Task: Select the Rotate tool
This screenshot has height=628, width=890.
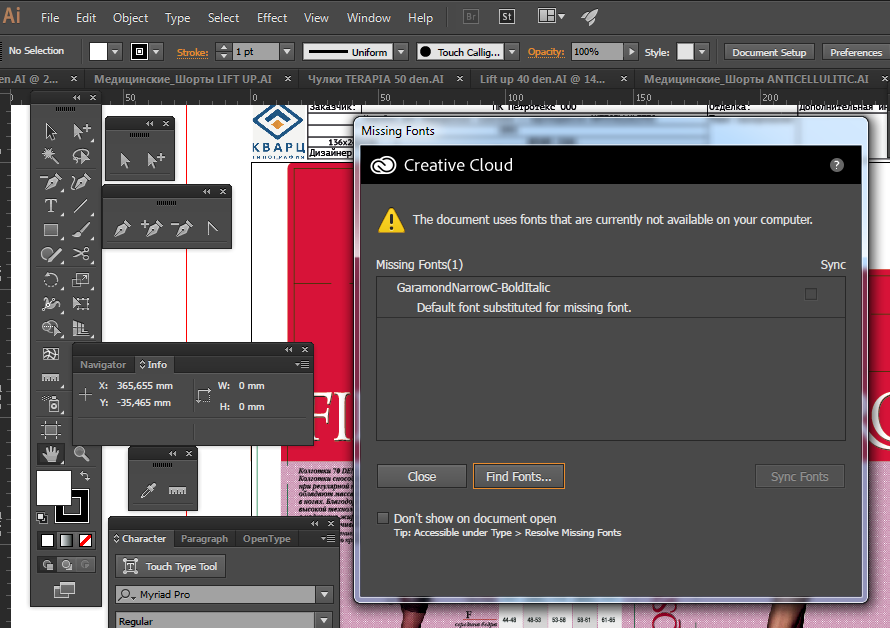Action: click(51, 279)
